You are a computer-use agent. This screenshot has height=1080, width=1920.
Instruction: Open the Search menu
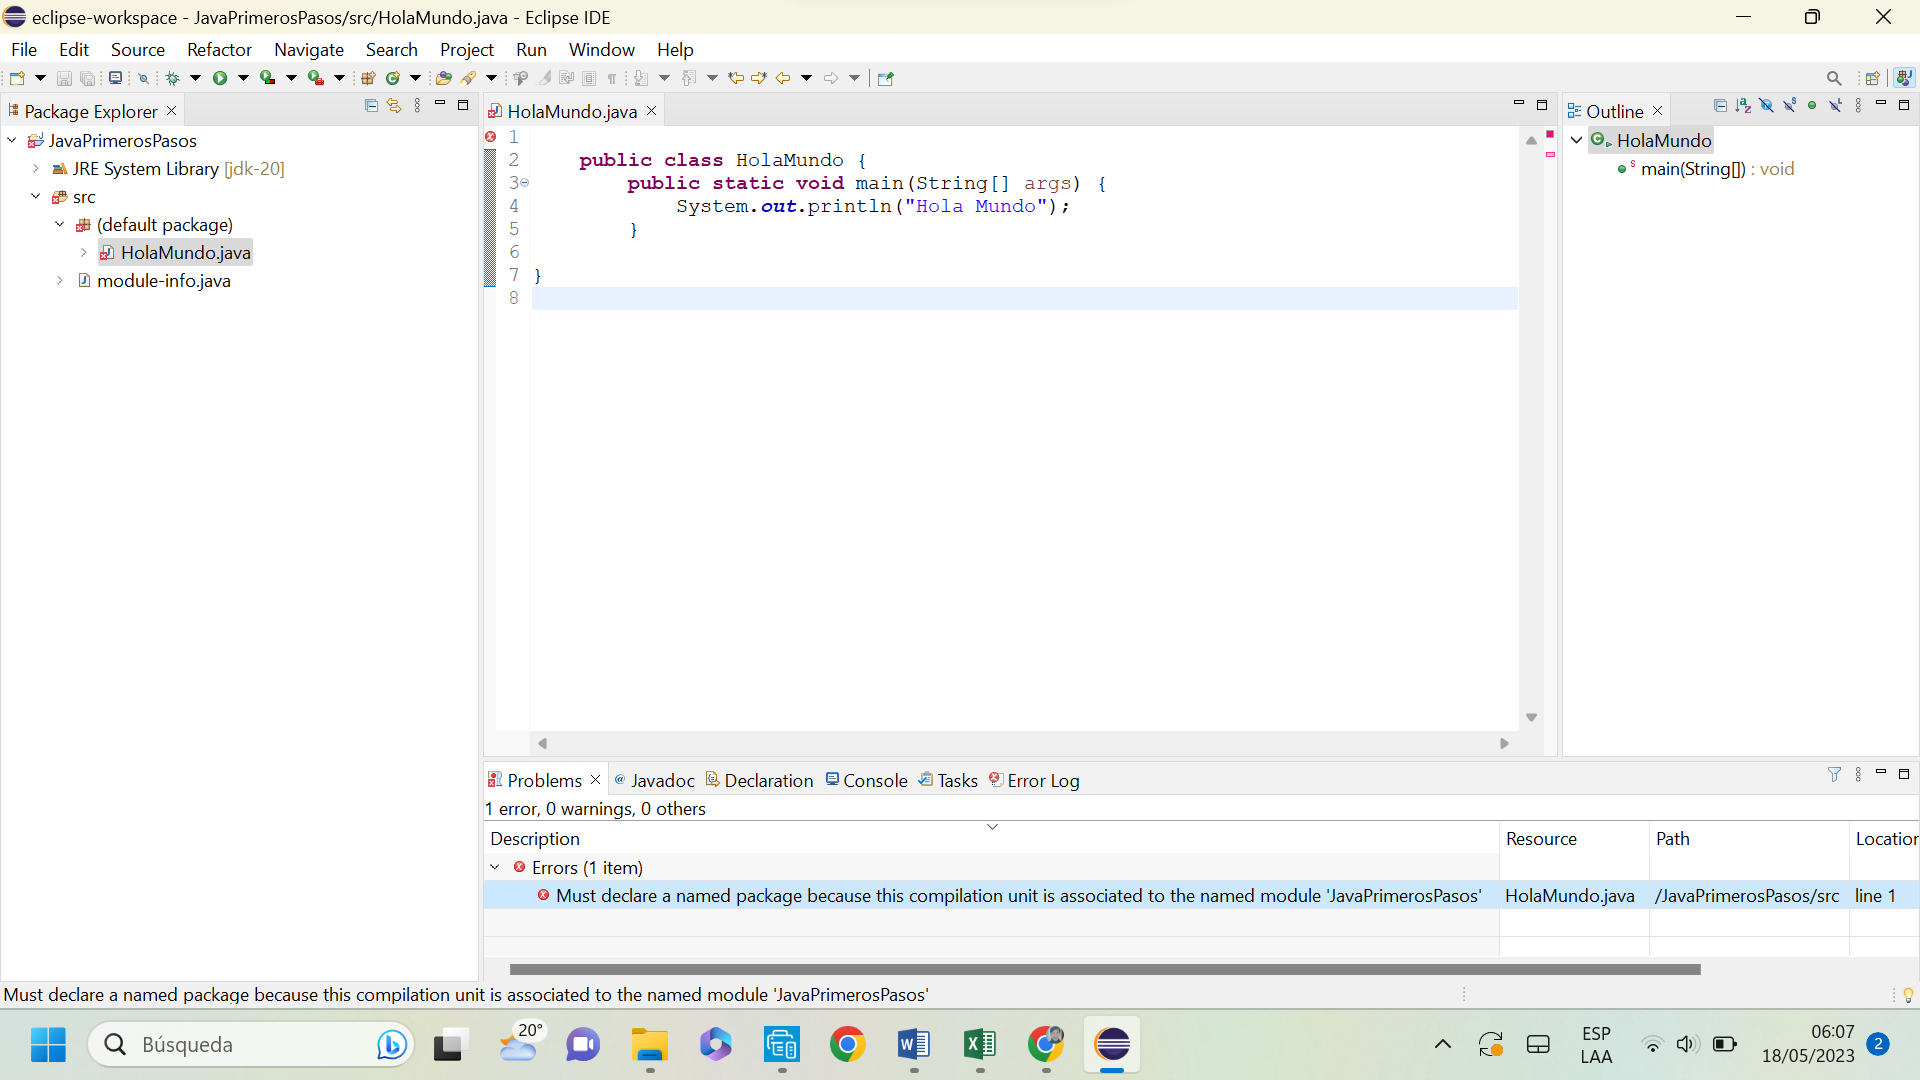tap(390, 49)
